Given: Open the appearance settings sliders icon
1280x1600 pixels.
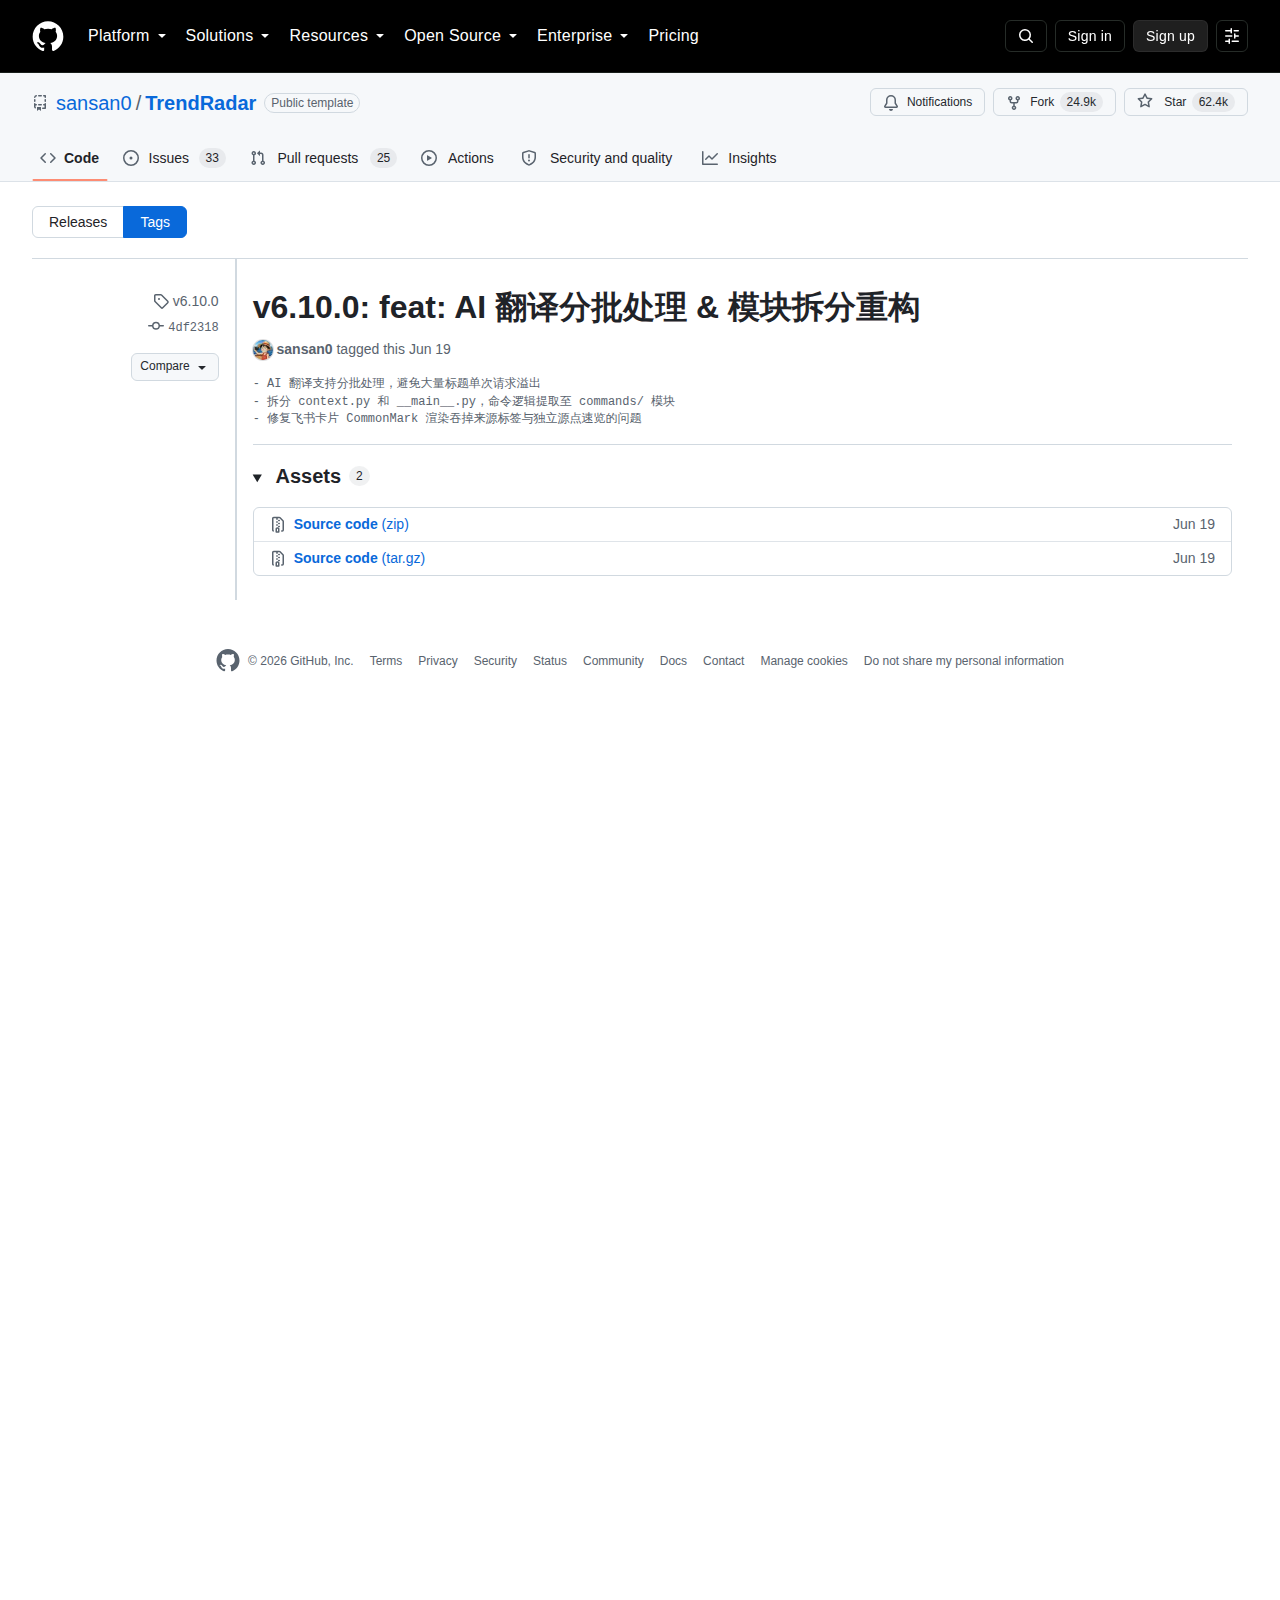Looking at the screenshot, I should 1232,36.
